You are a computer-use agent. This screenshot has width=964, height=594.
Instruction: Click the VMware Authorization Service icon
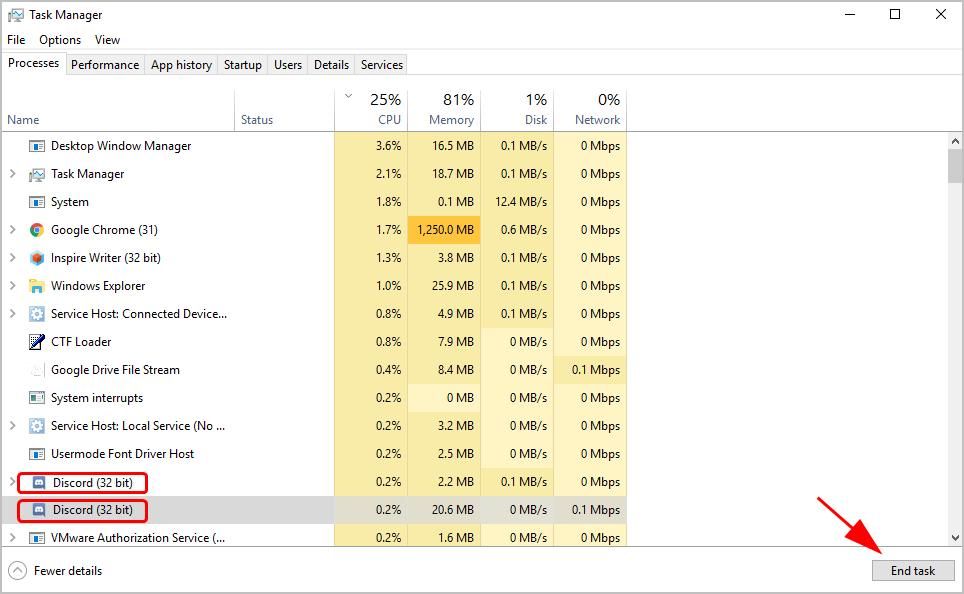tap(37, 538)
